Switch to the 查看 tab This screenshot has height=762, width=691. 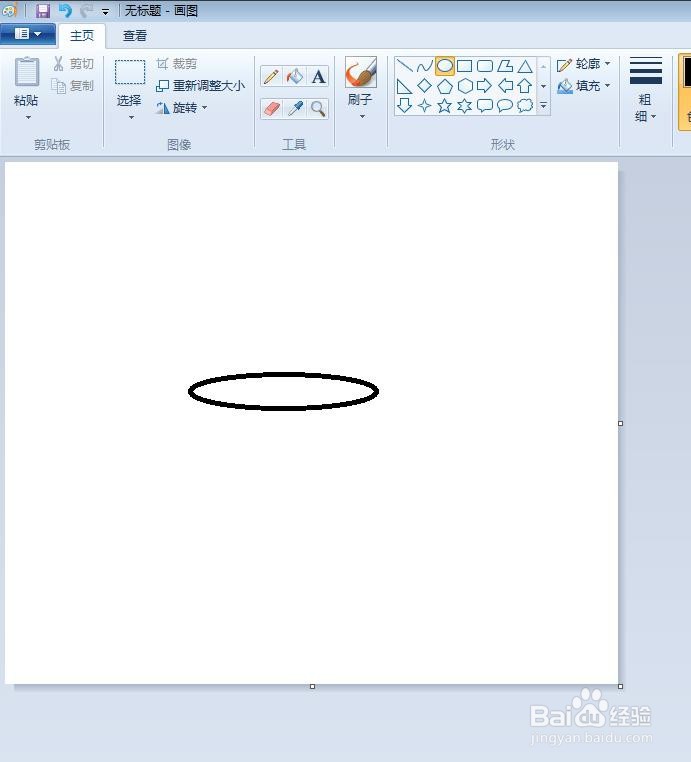pos(135,35)
